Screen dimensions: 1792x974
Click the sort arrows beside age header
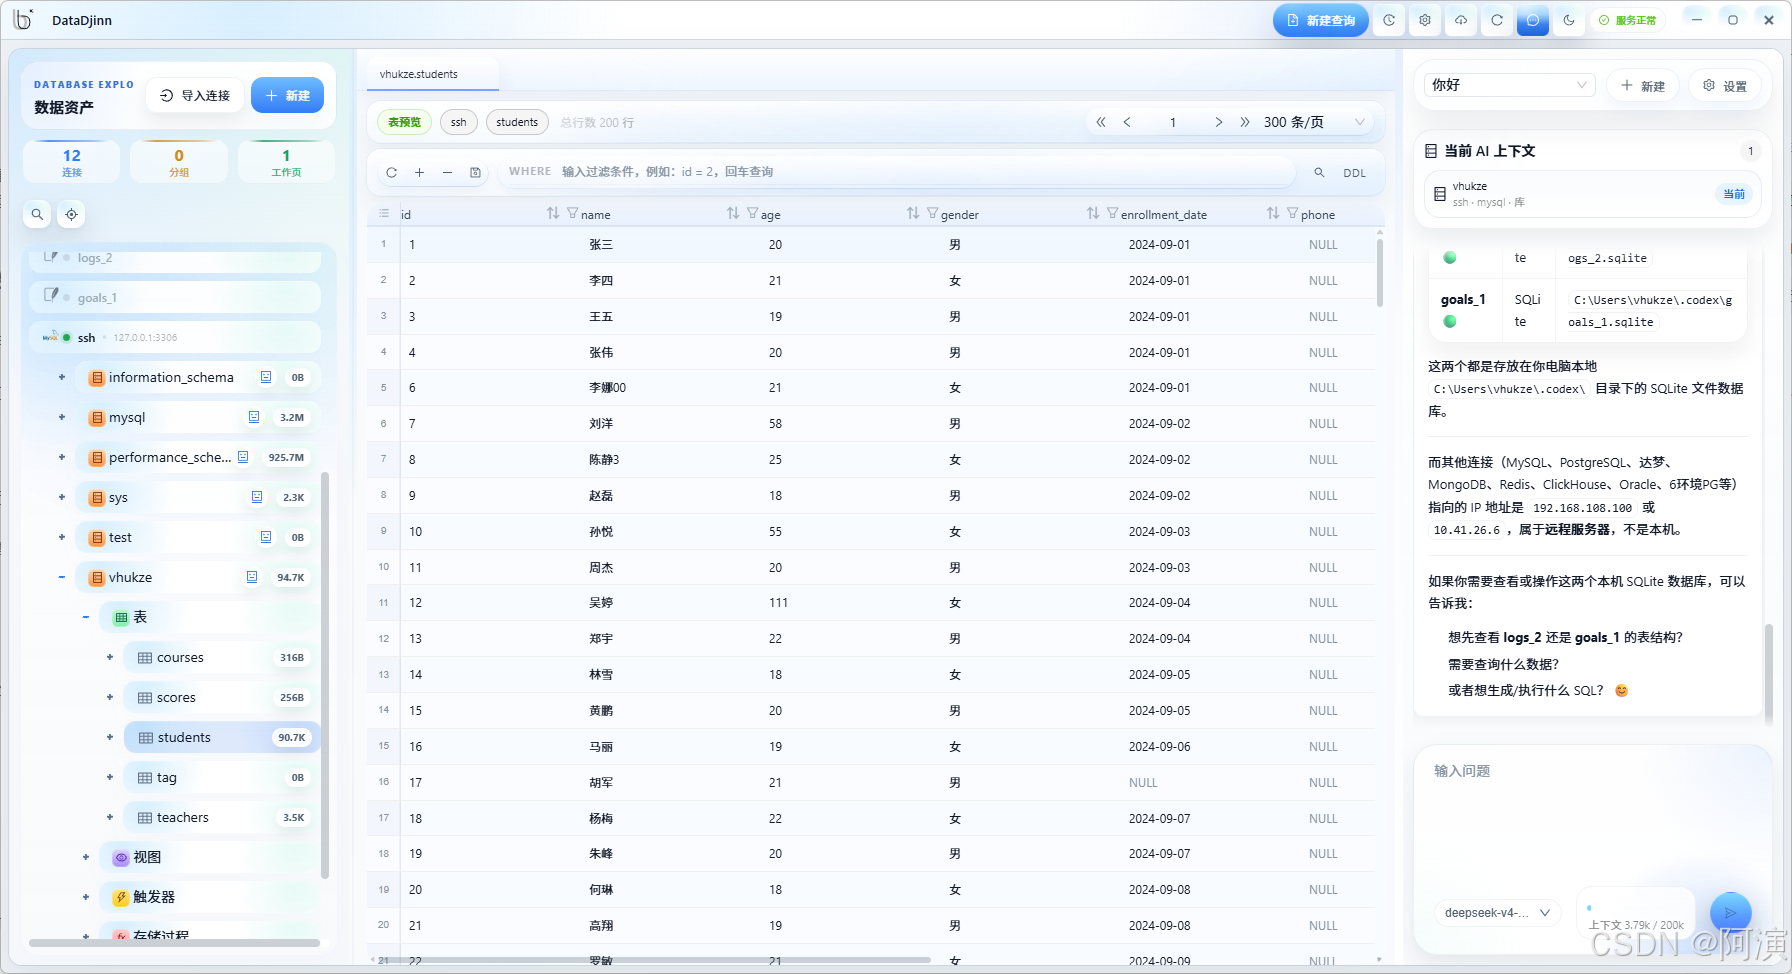pos(733,214)
